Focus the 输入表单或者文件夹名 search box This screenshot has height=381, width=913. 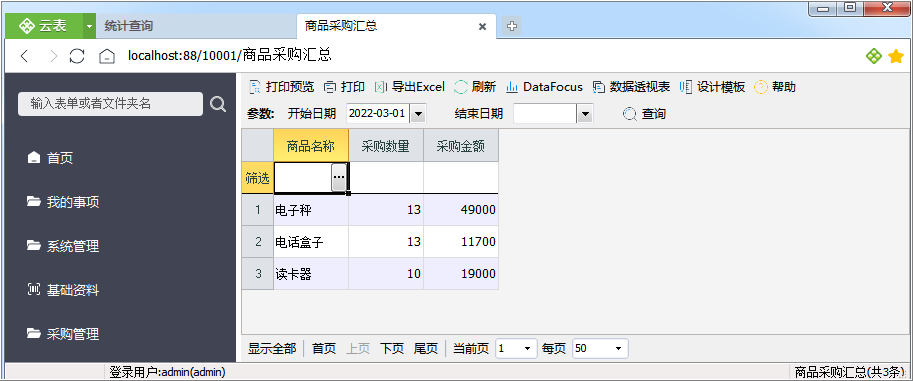(111, 104)
